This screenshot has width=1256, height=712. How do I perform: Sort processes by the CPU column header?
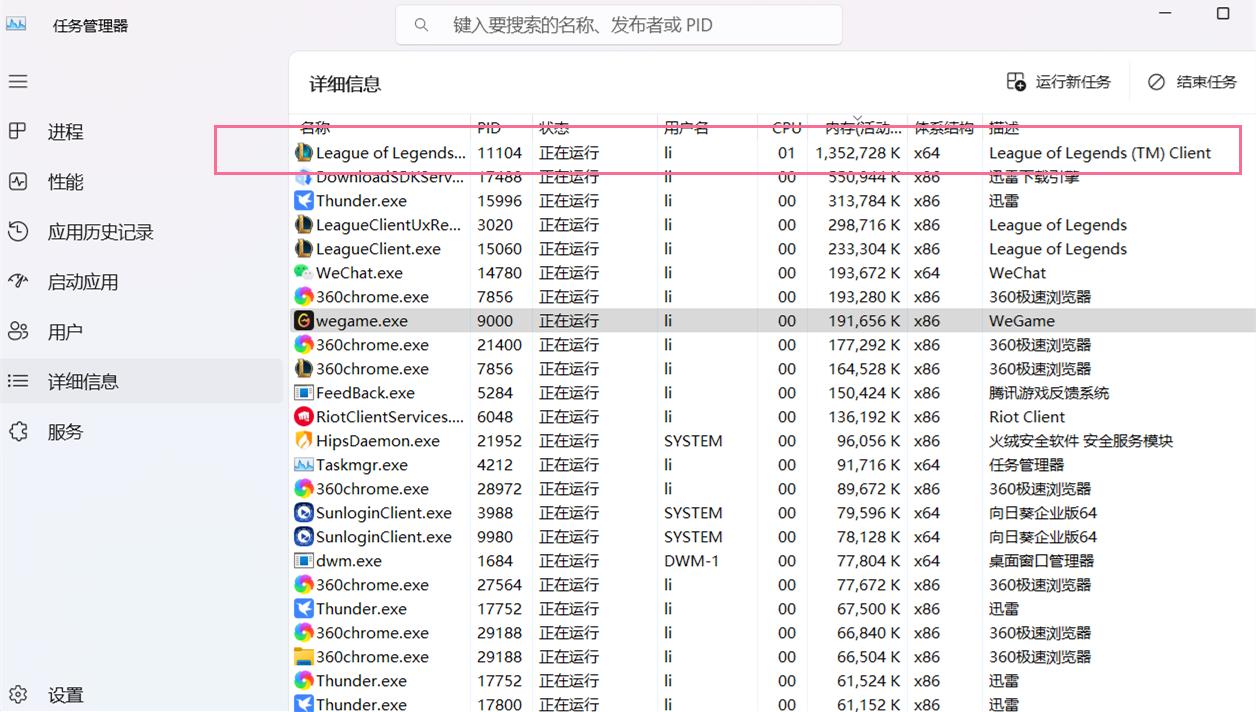(786, 127)
